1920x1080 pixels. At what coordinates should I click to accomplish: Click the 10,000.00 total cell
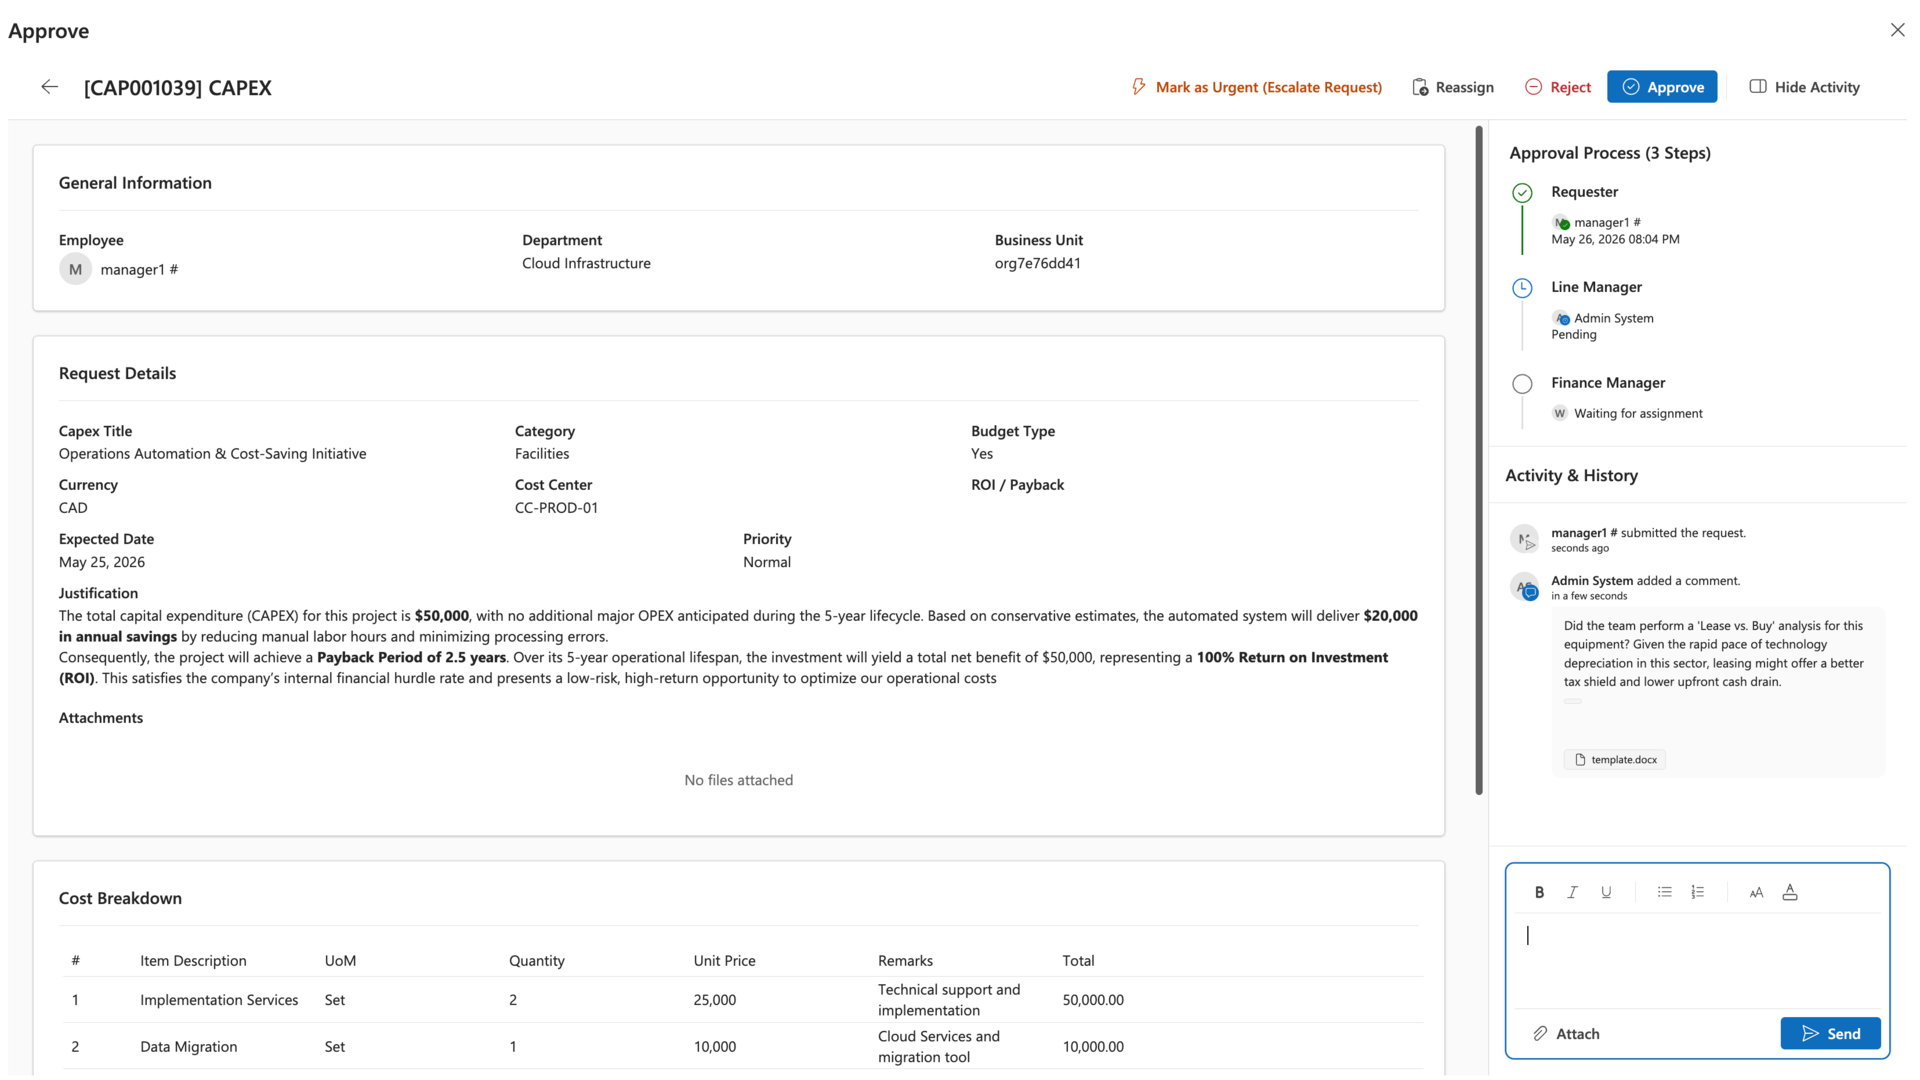coord(1093,1047)
